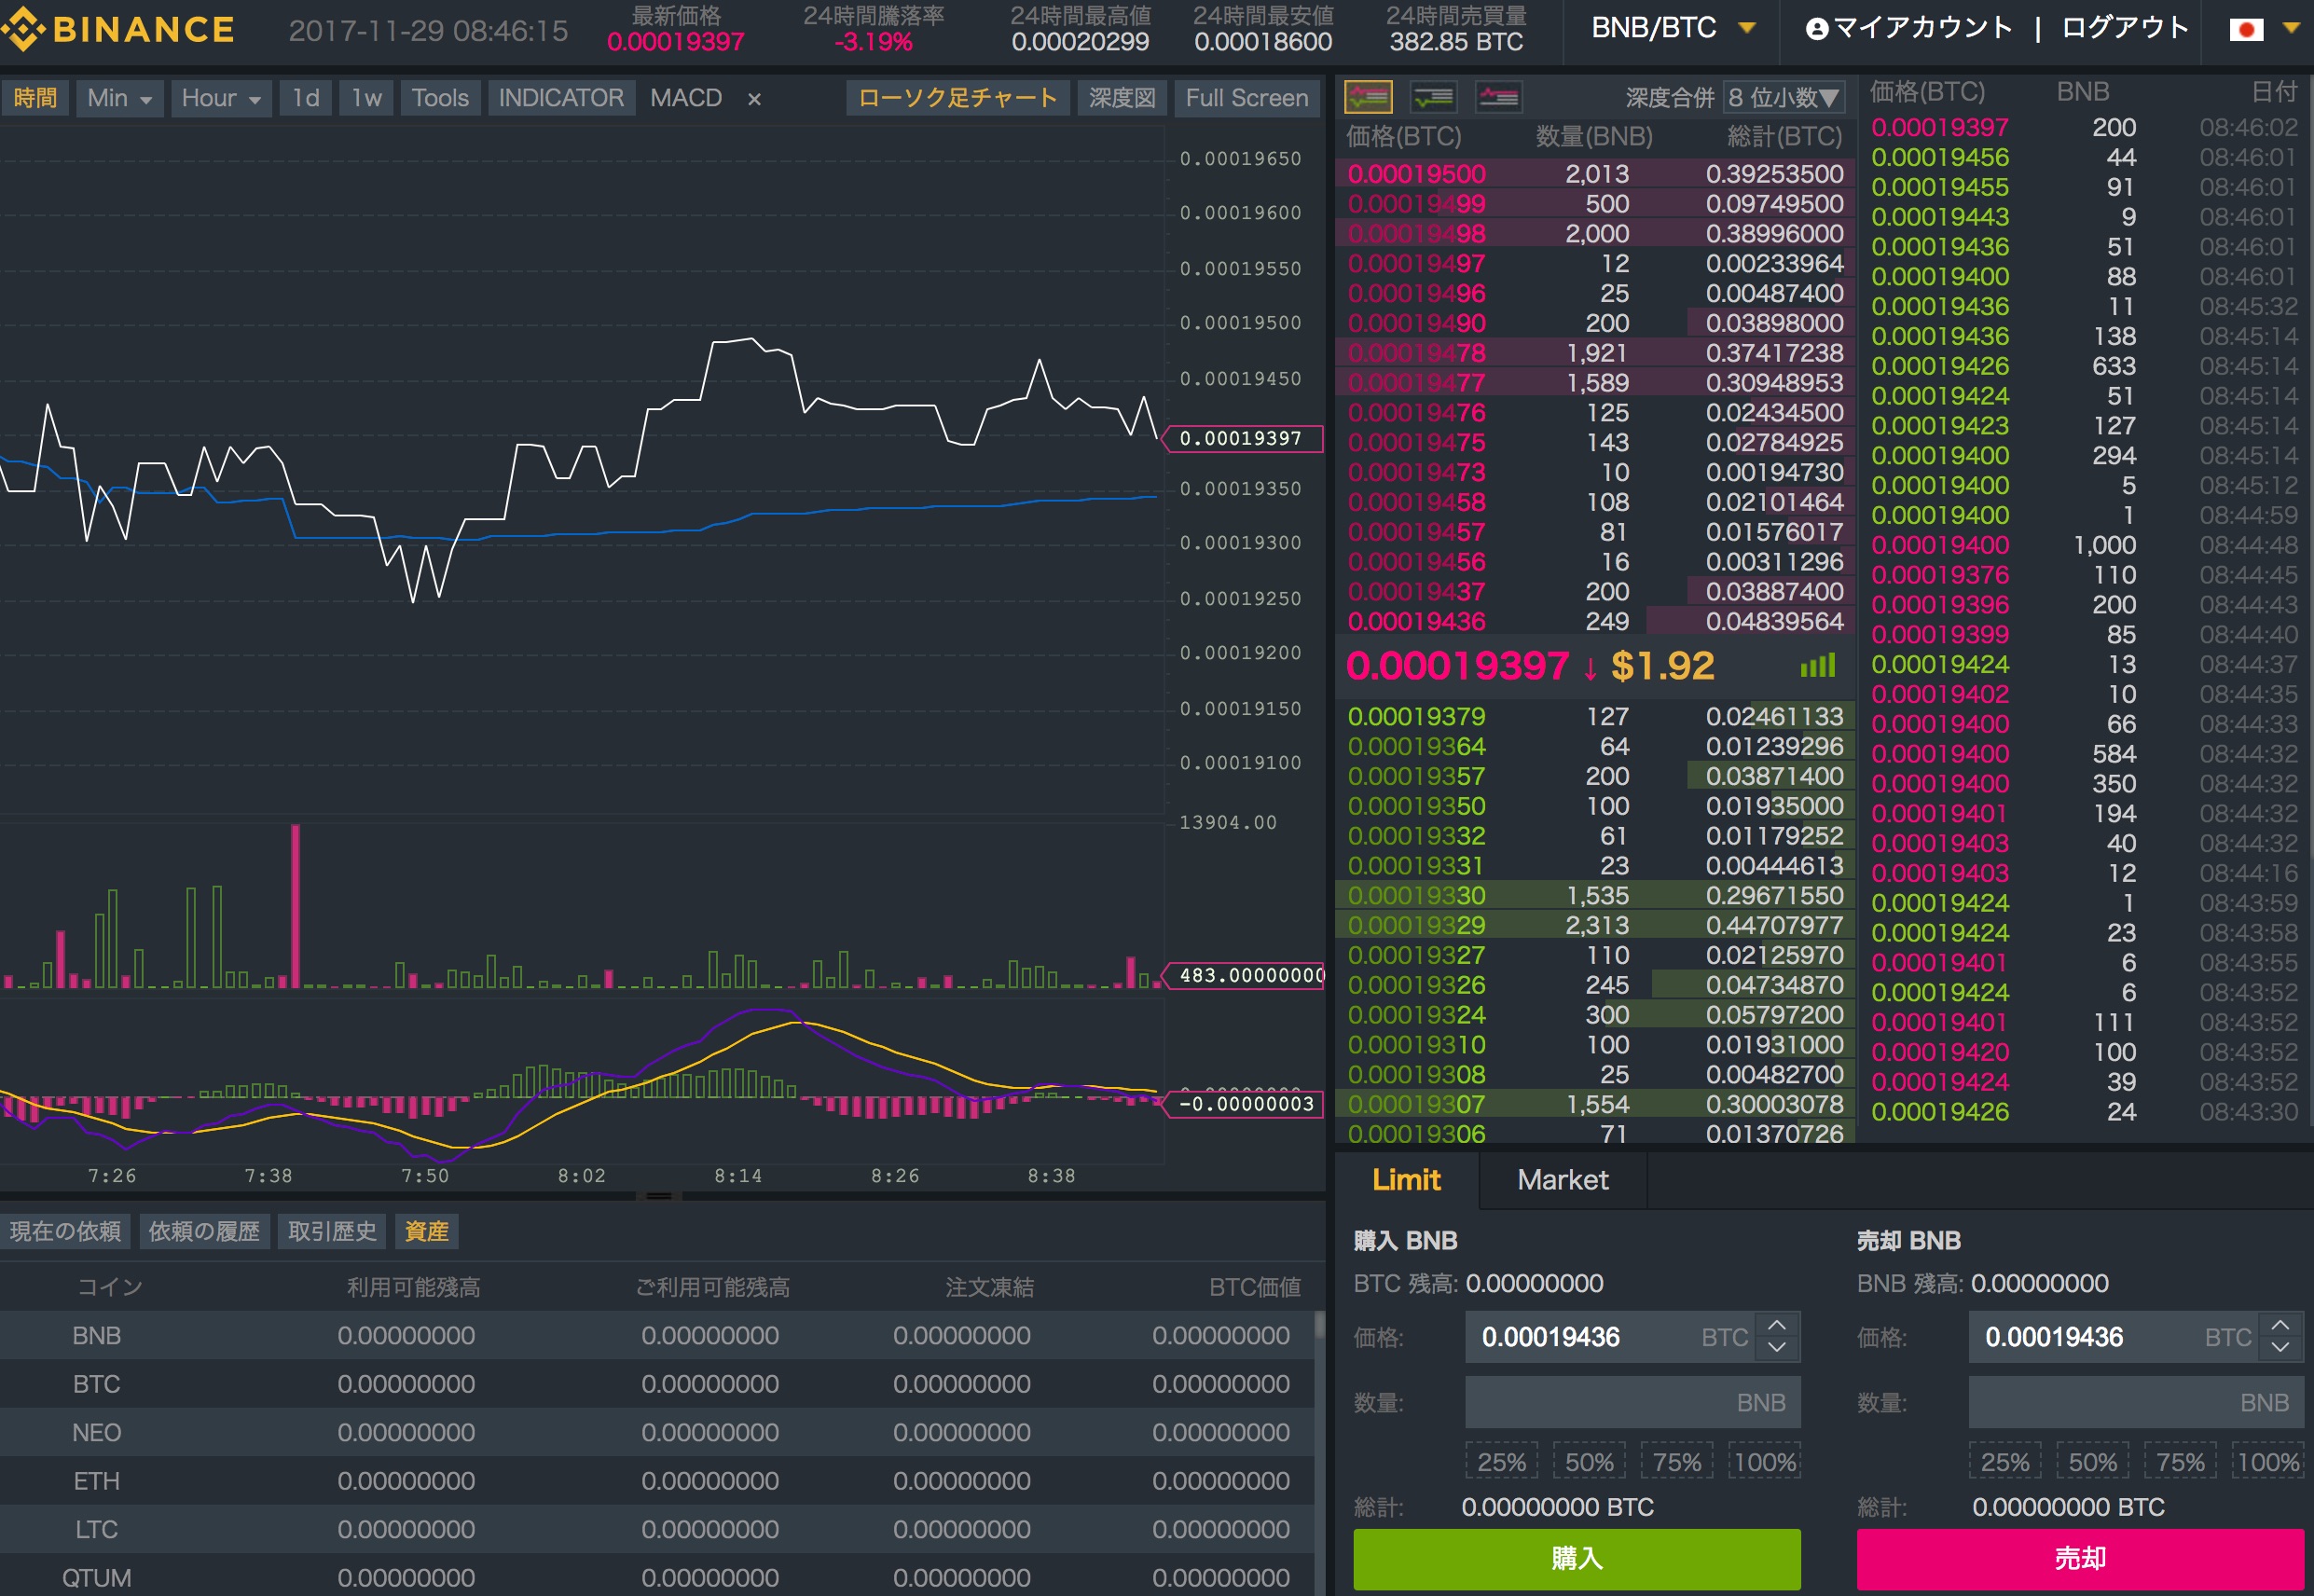The width and height of the screenshot is (2314, 1596).
Task: Expand the BNB/BTC pair selector
Action: pos(1673,28)
